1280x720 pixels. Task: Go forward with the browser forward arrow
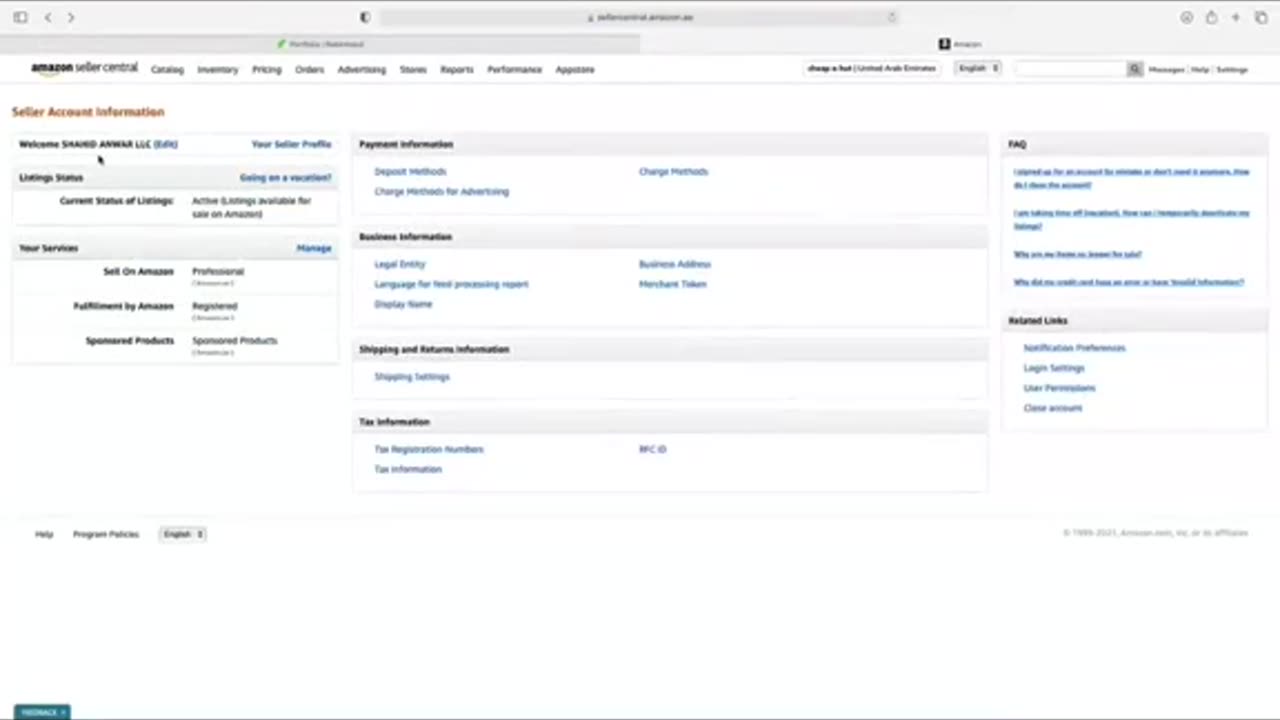click(71, 17)
